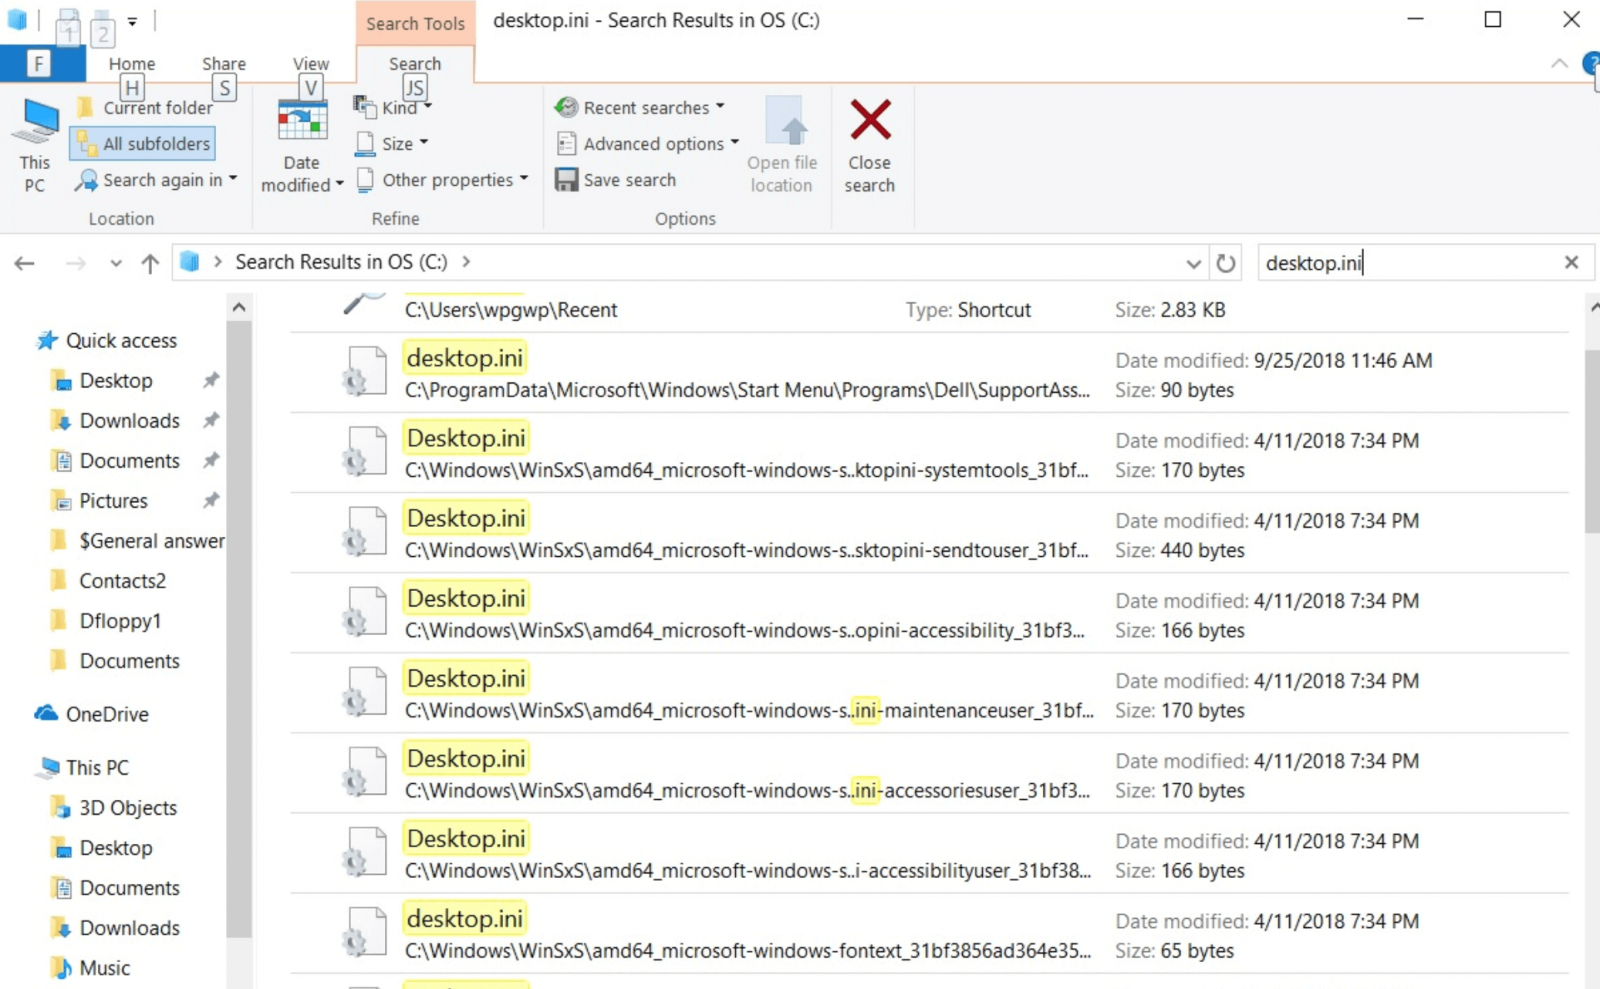Click the Back arrow navigation icon
This screenshot has width=1600, height=989.
coord(25,263)
